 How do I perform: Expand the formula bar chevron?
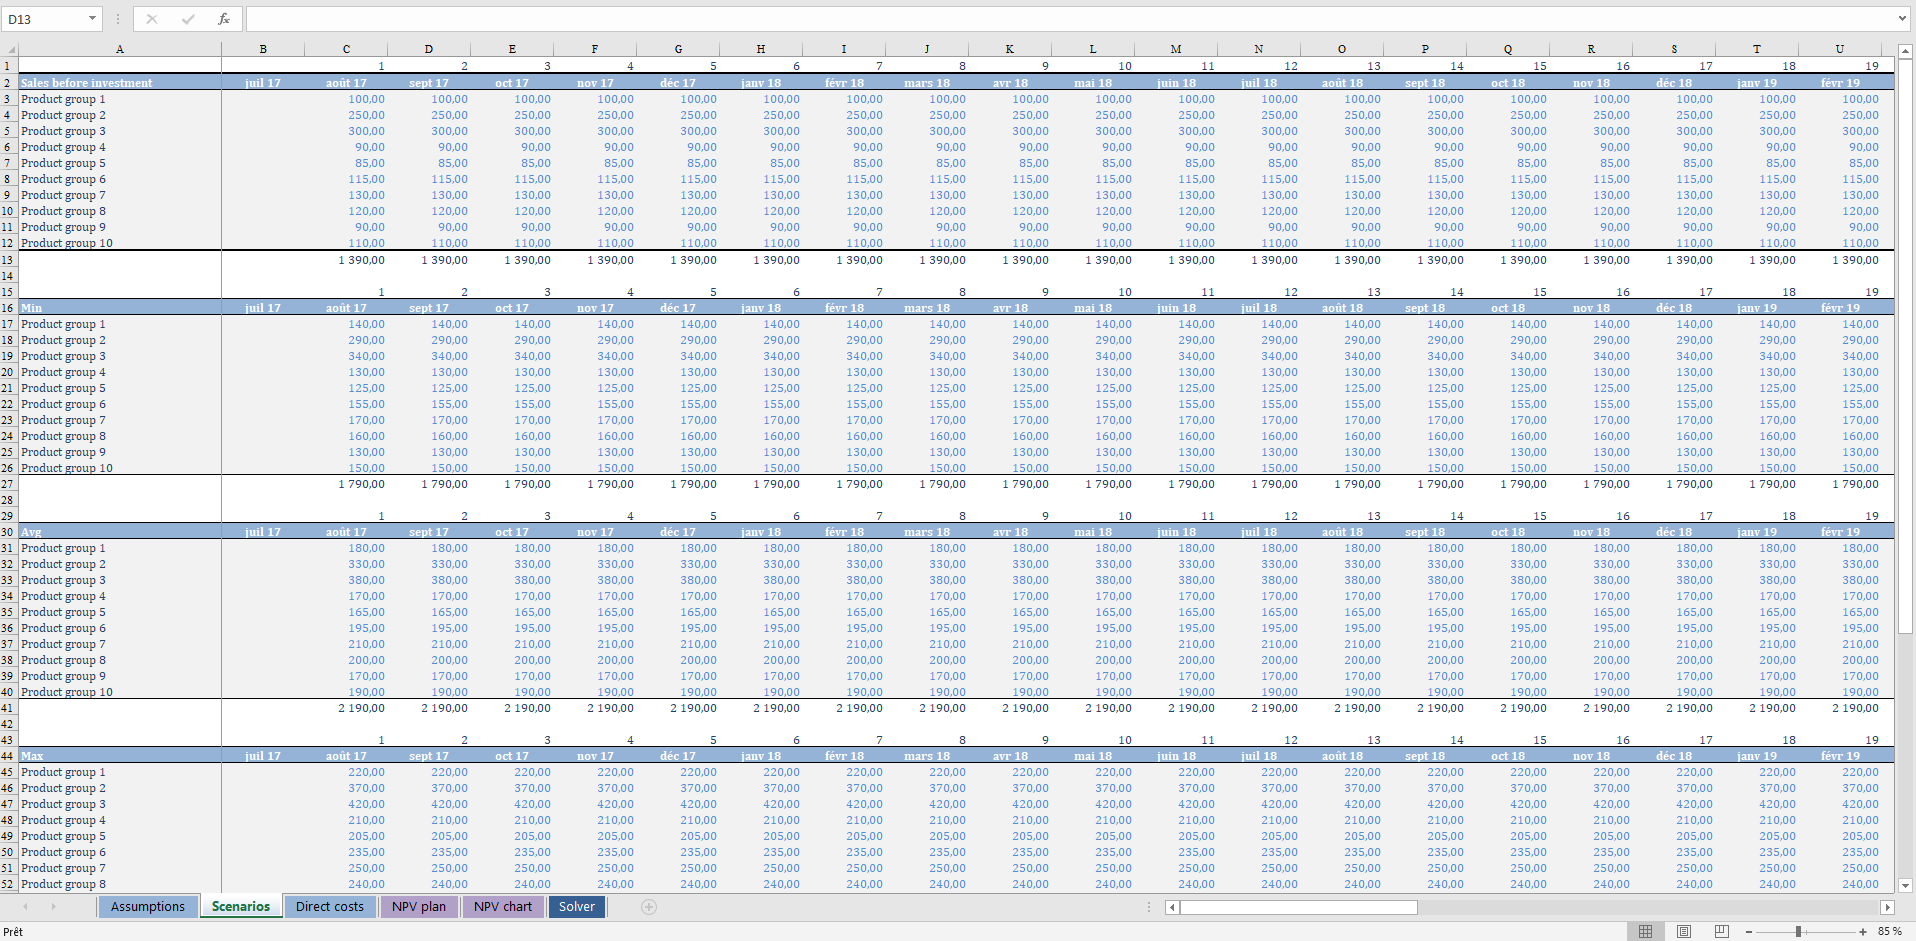click(x=1903, y=19)
